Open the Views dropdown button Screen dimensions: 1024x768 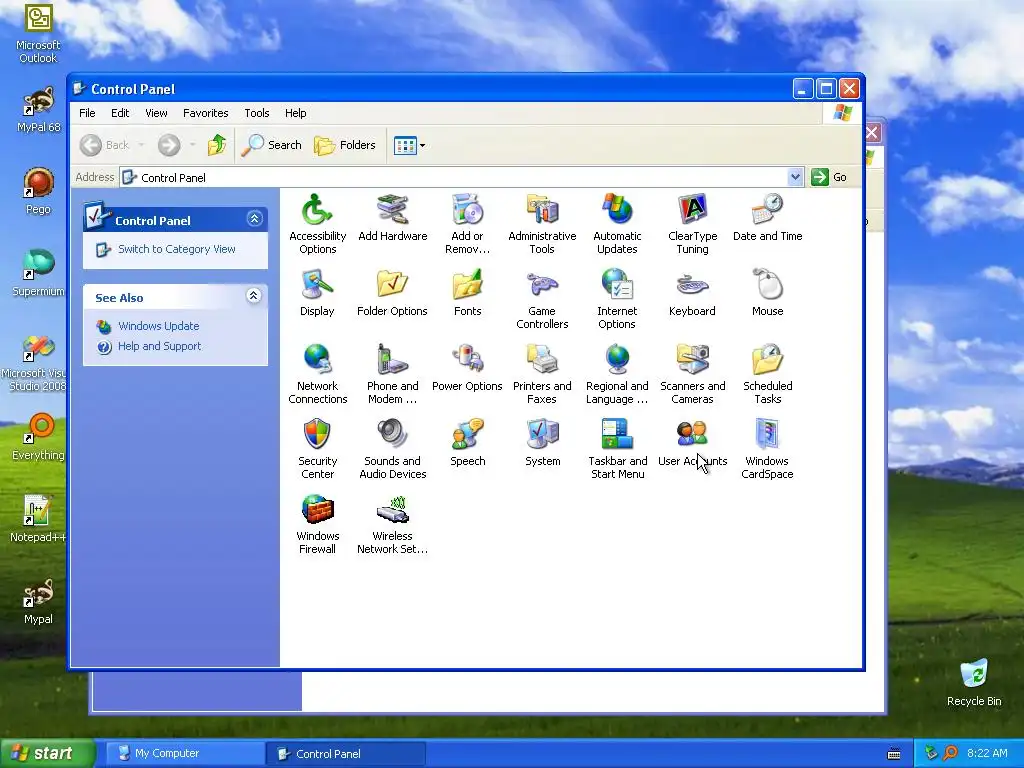[x=409, y=145]
